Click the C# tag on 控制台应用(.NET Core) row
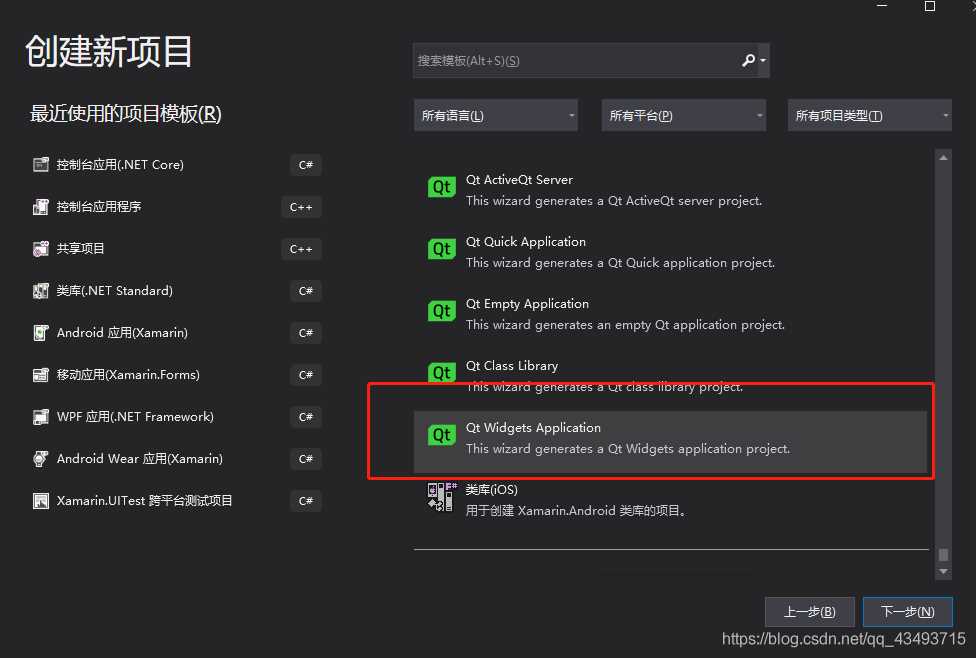976x658 pixels. (x=306, y=165)
